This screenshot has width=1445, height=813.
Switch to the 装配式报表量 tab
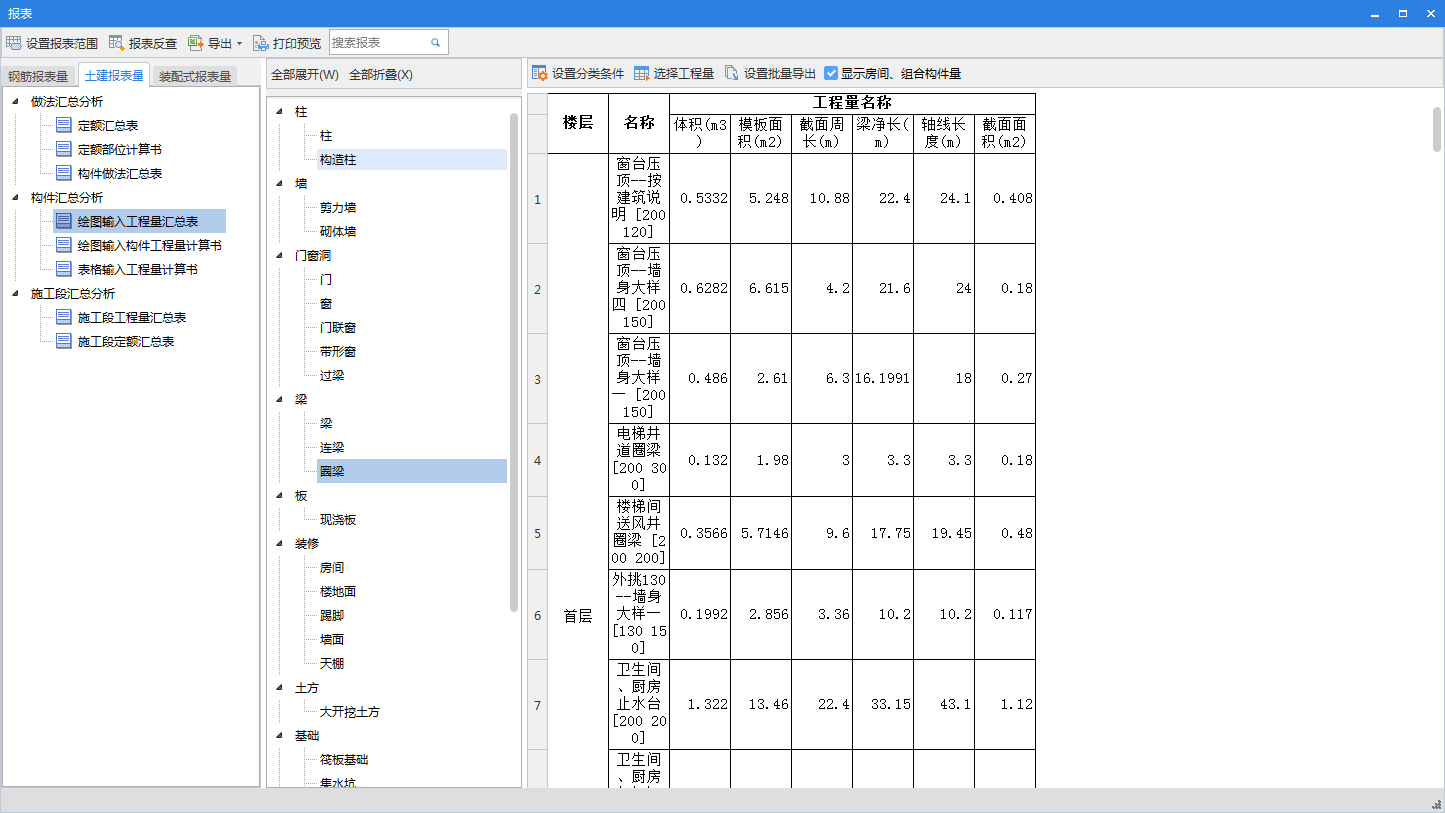(x=195, y=76)
